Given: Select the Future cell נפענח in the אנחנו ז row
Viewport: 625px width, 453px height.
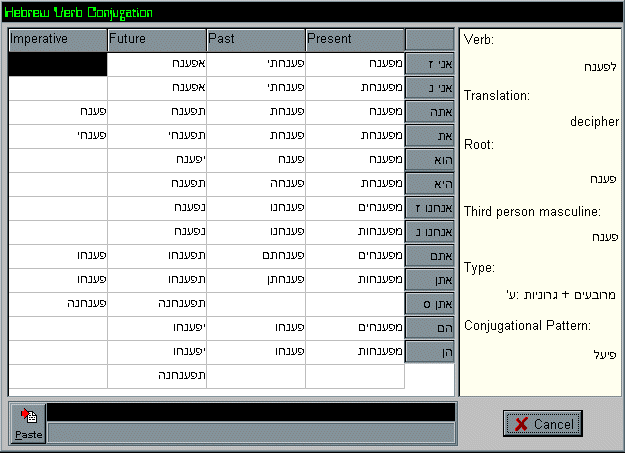Looking at the screenshot, I should tap(157, 208).
